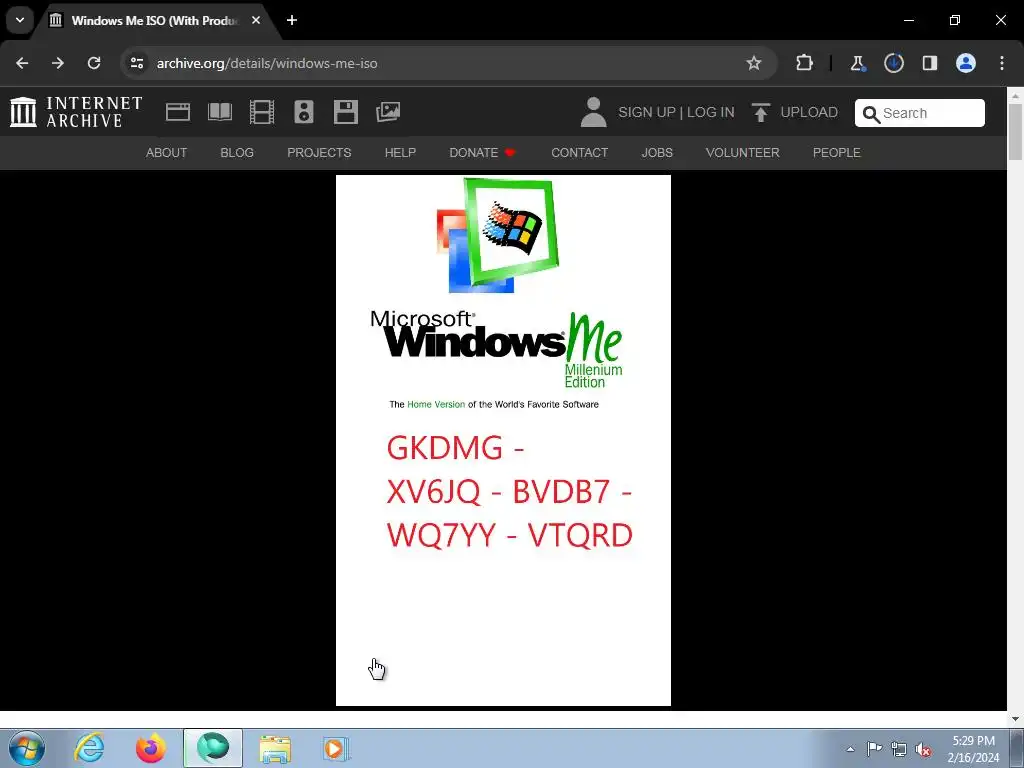1024x768 pixels.
Task: Open the browser extensions puzzle icon
Action: click(805, 63)
